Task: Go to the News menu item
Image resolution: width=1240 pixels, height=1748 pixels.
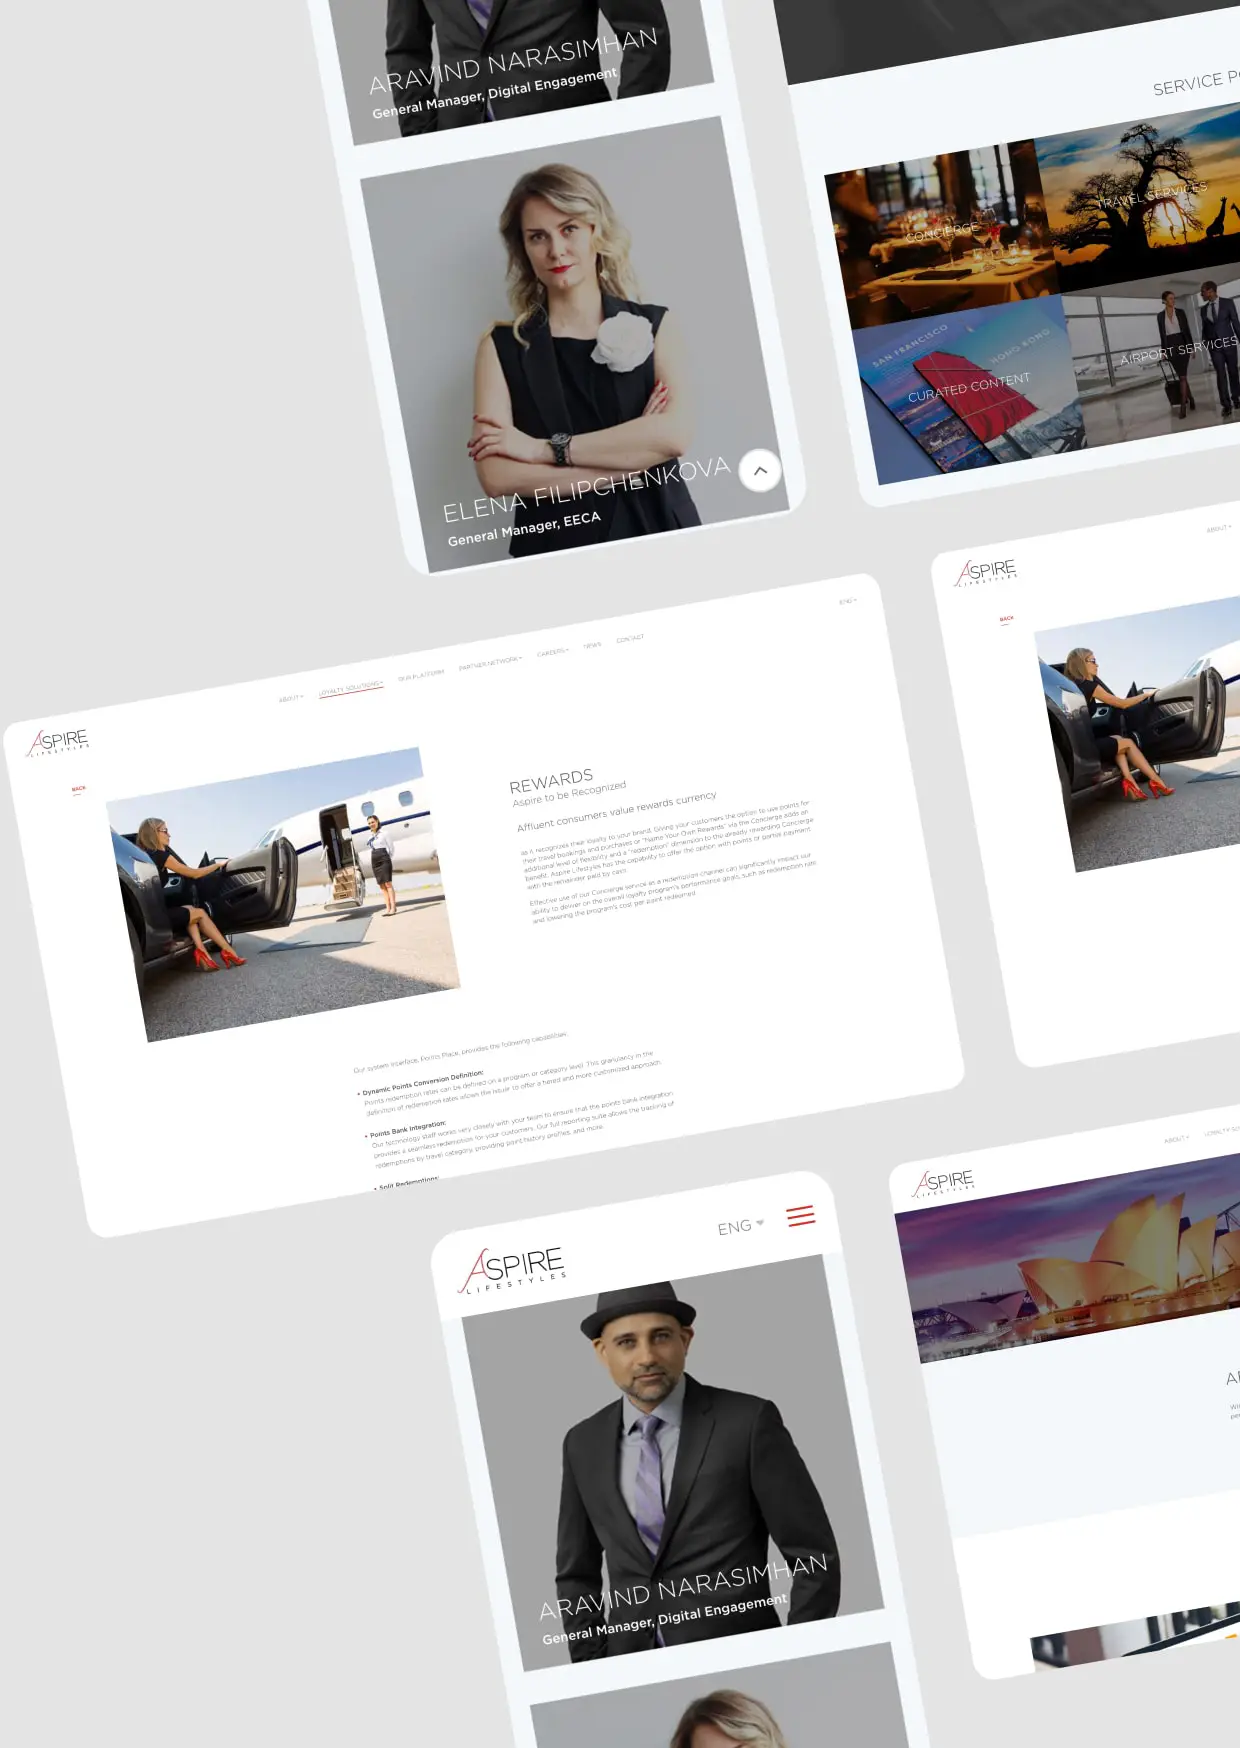Action: (592, 645)
